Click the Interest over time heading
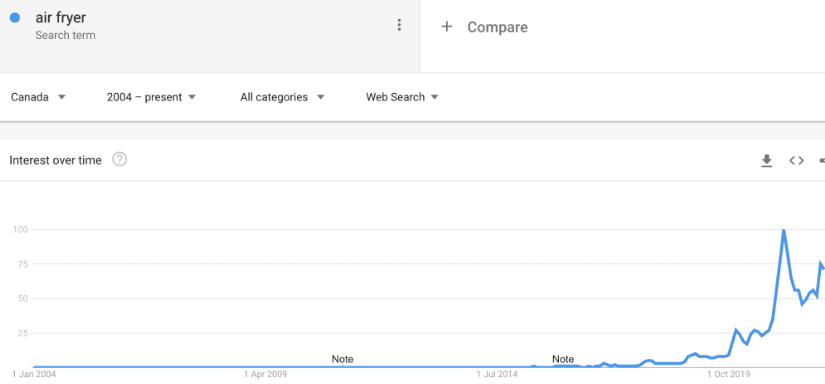825x384 pixels. pyautogui.click(x=55, y=160)
